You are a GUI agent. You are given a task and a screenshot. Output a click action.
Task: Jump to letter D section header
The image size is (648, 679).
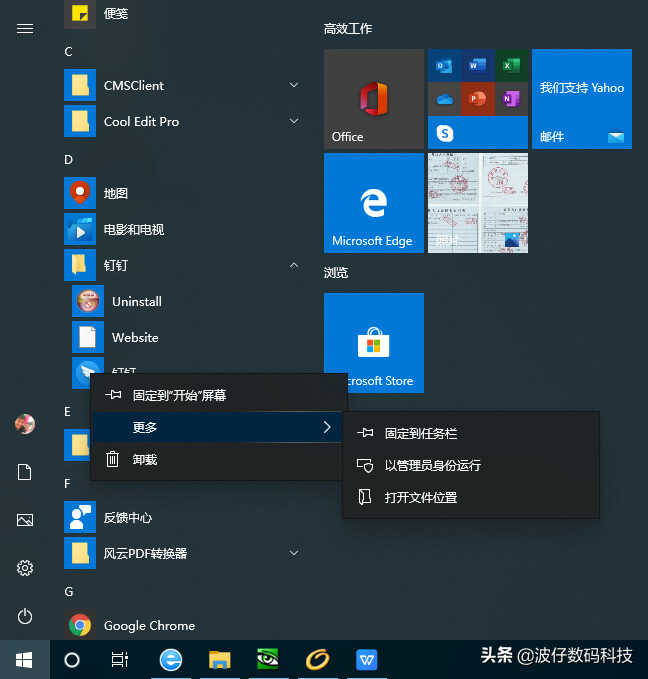coord(68,160)
